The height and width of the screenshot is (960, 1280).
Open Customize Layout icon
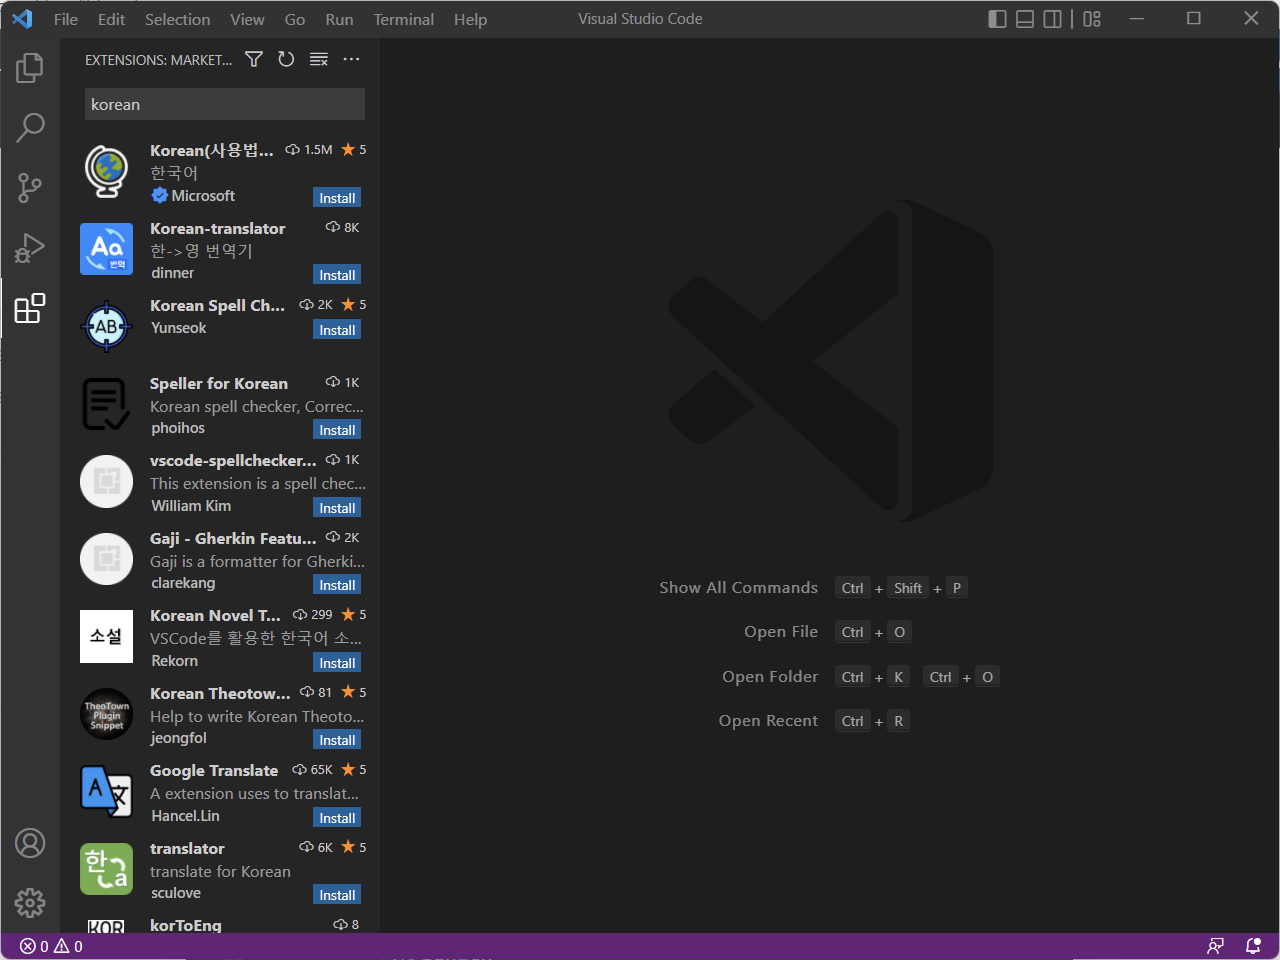point(1092,19)
